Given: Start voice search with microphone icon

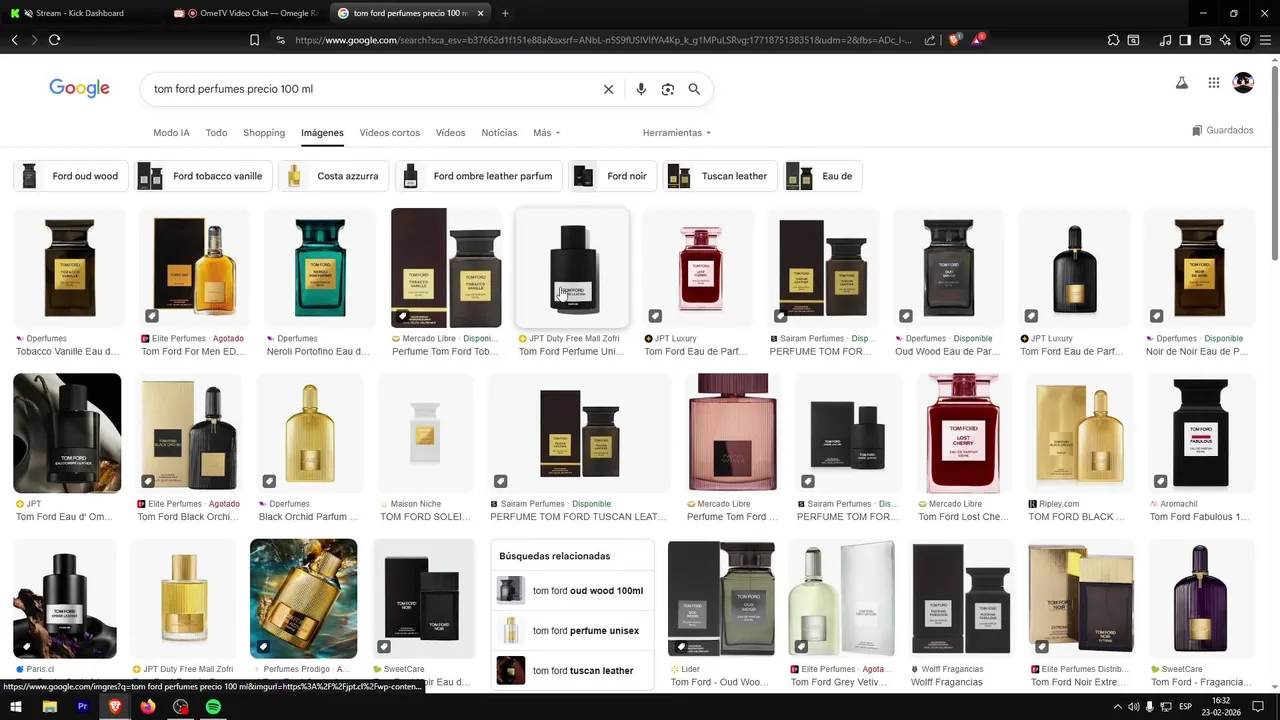Looking at the screenshot, I should coord(641,89).
